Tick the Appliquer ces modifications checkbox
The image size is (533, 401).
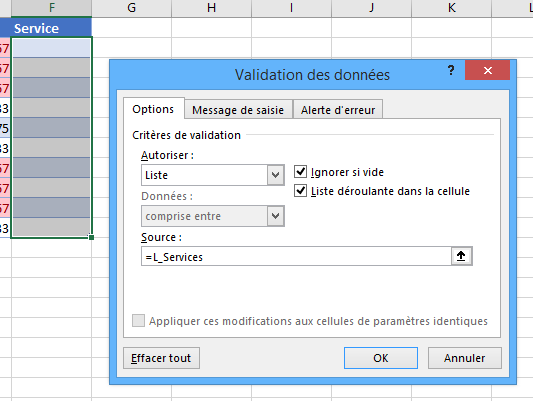click(138, 320)
